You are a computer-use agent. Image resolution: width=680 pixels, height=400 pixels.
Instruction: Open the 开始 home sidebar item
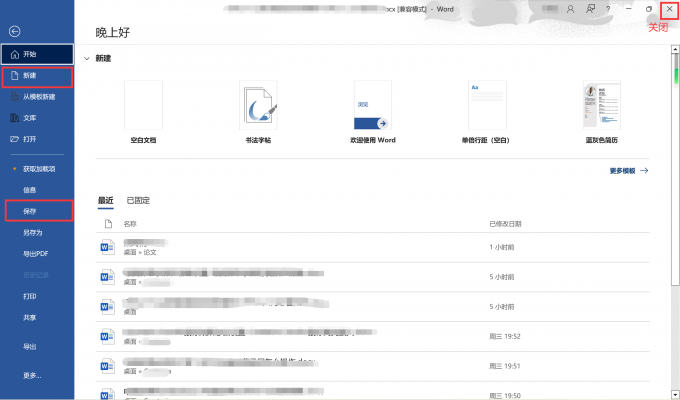pyautogui.click(x=37, y=54)
